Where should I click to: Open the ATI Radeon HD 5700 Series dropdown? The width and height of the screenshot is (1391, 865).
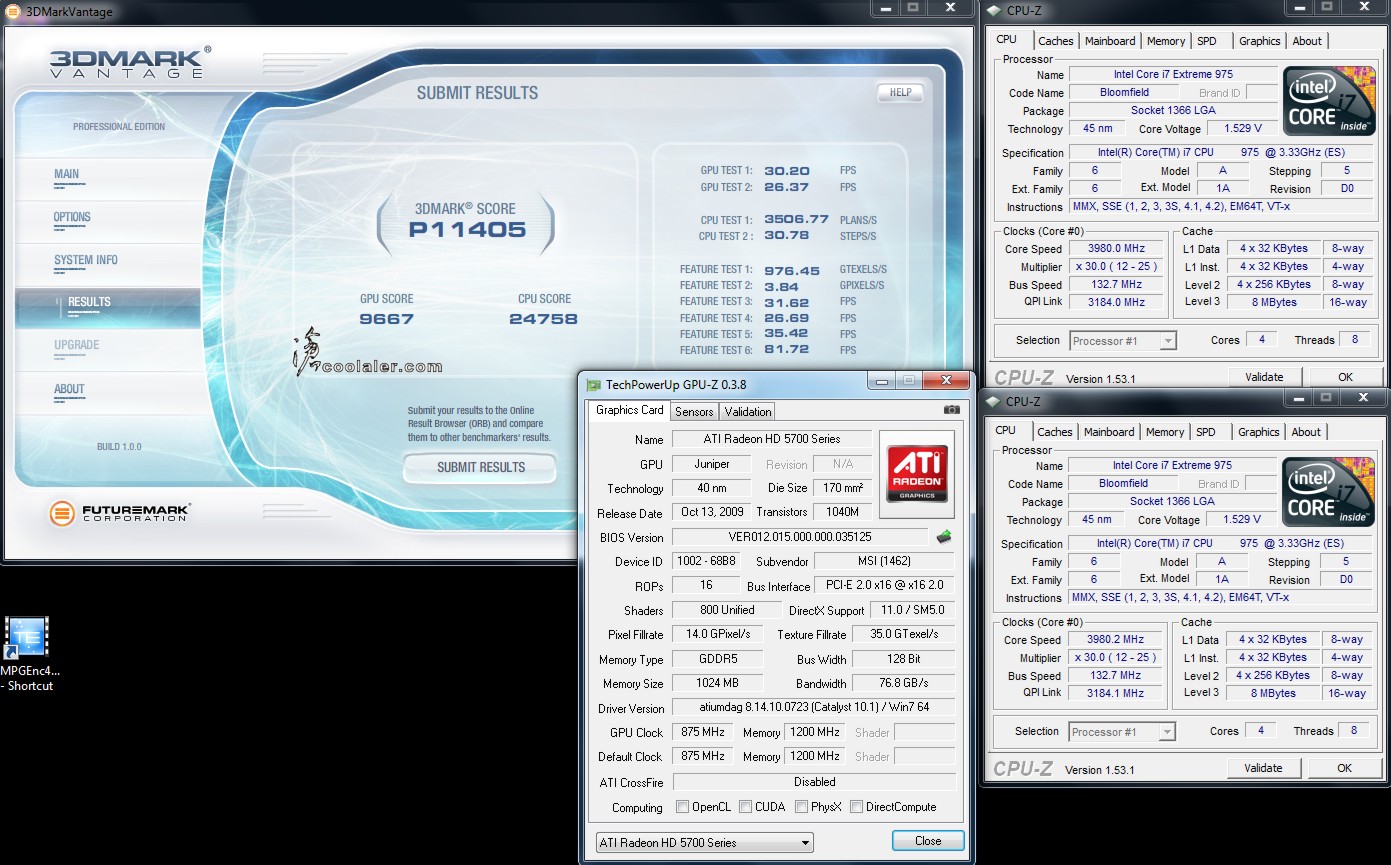tap(704, 843)
